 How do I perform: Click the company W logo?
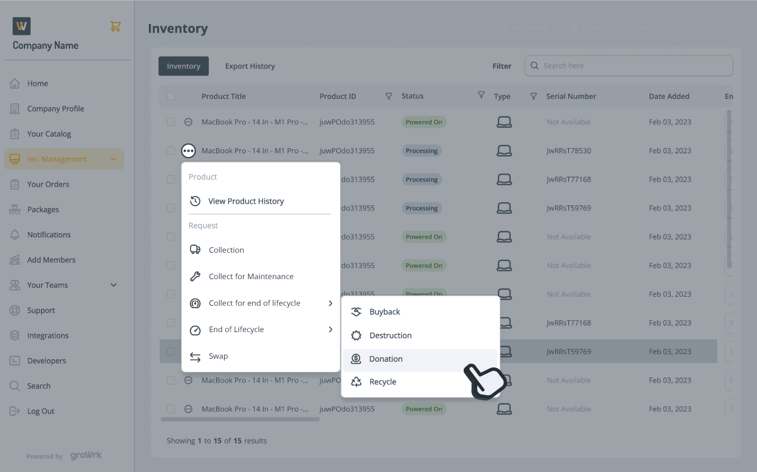pyautogui.click(x=21, y=26)
